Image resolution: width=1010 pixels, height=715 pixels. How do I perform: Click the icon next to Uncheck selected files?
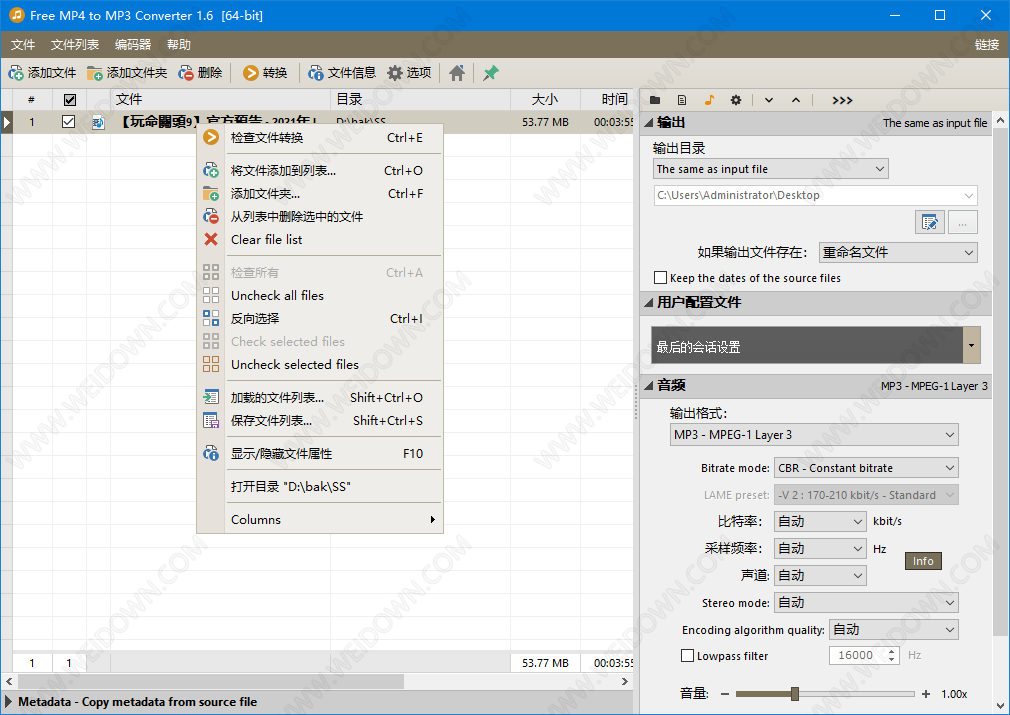(x=211, y=365)
